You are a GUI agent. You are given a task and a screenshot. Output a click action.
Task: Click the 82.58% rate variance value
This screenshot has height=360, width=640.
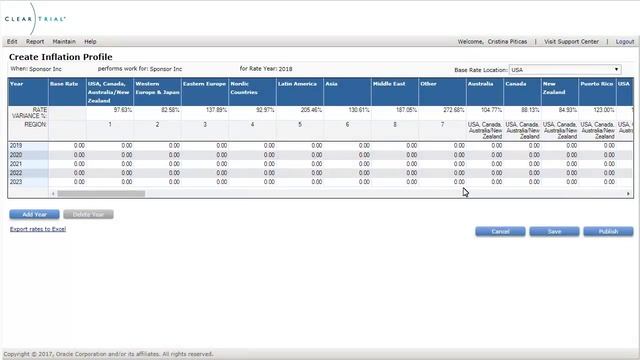[x=170, y=110]
